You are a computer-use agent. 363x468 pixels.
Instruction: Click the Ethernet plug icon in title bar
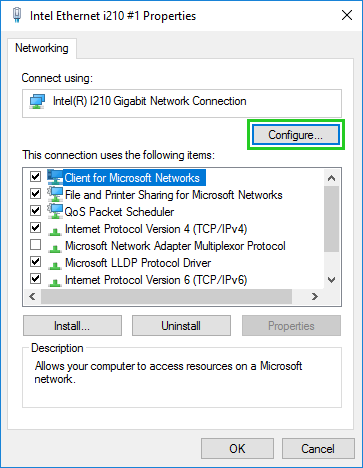pyautogui.click(x=17, y=15)
